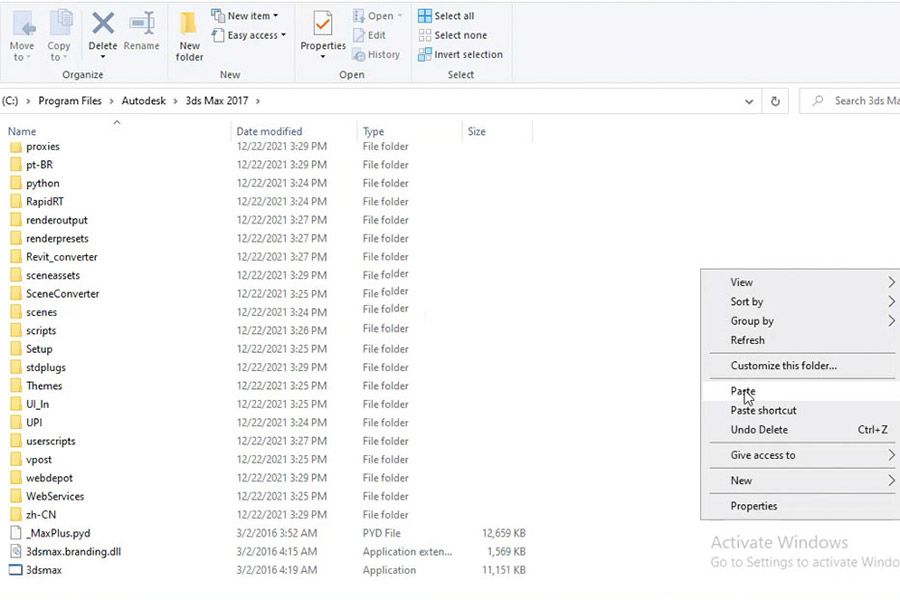Open the View submenu
The width and height of the screenshot is (900, 600).
tap(801, 282)
